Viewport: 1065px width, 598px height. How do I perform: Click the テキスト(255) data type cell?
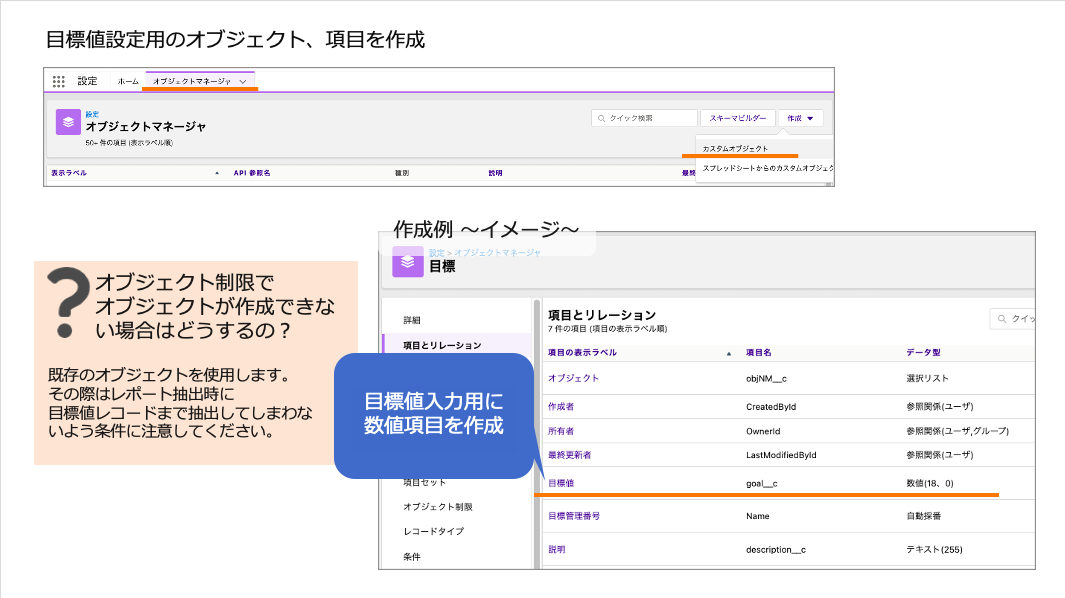click(934, 550)
